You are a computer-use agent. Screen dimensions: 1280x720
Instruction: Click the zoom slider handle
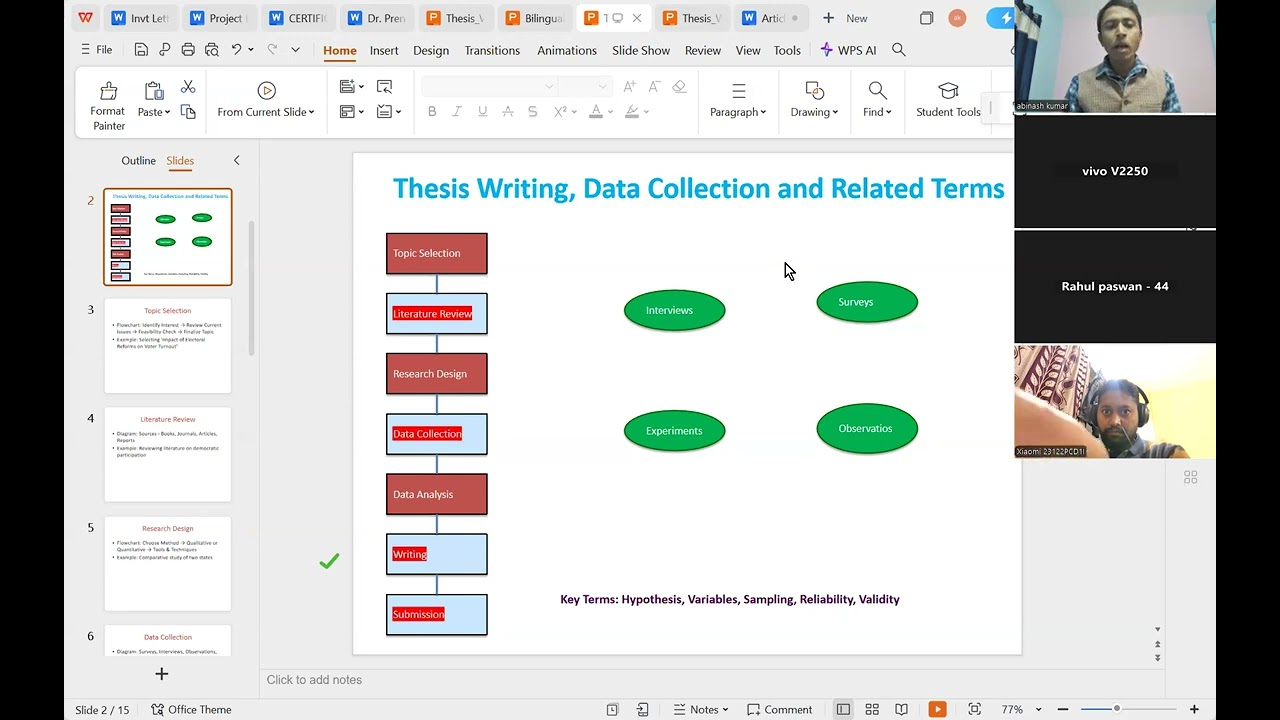[1117, 709]
